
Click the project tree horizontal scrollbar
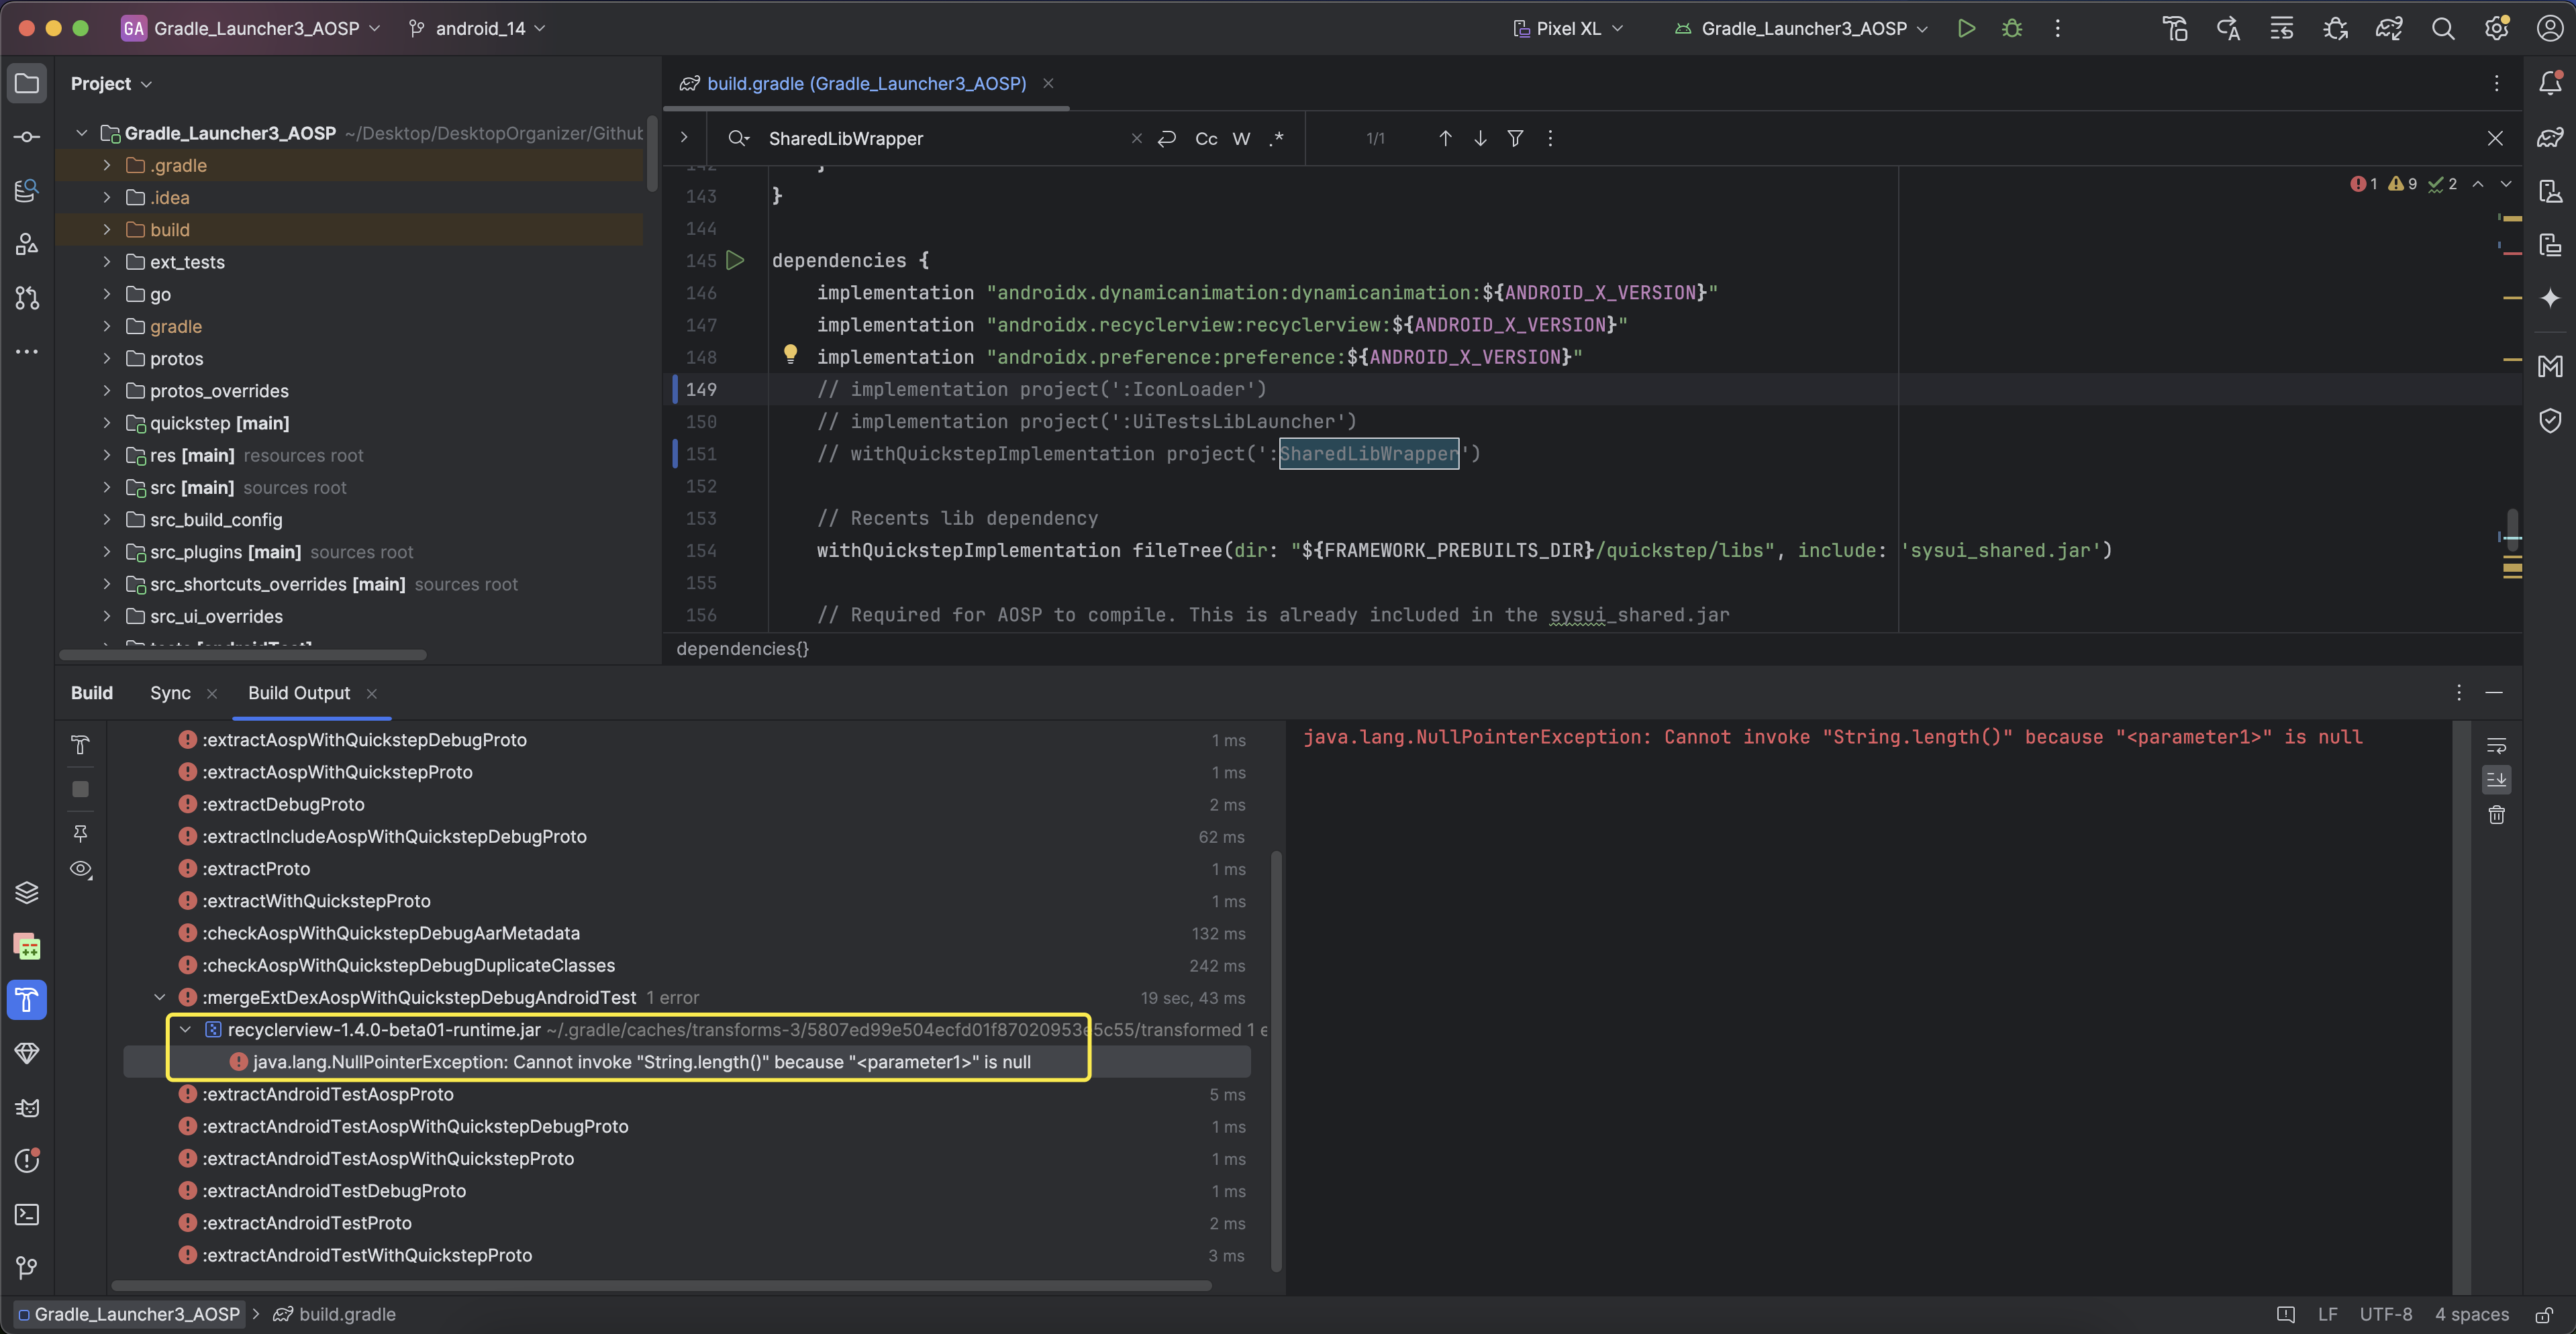[x=243, y=655]
